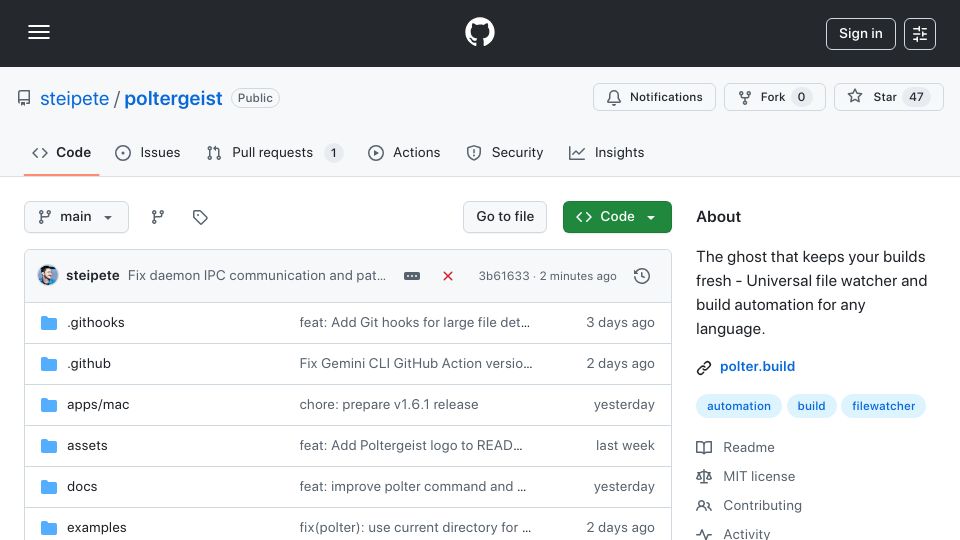The width and height of the screenshot is (960, 540).
Task: Open the sliders settings icon beside Sign in
Action: [920, 34]
